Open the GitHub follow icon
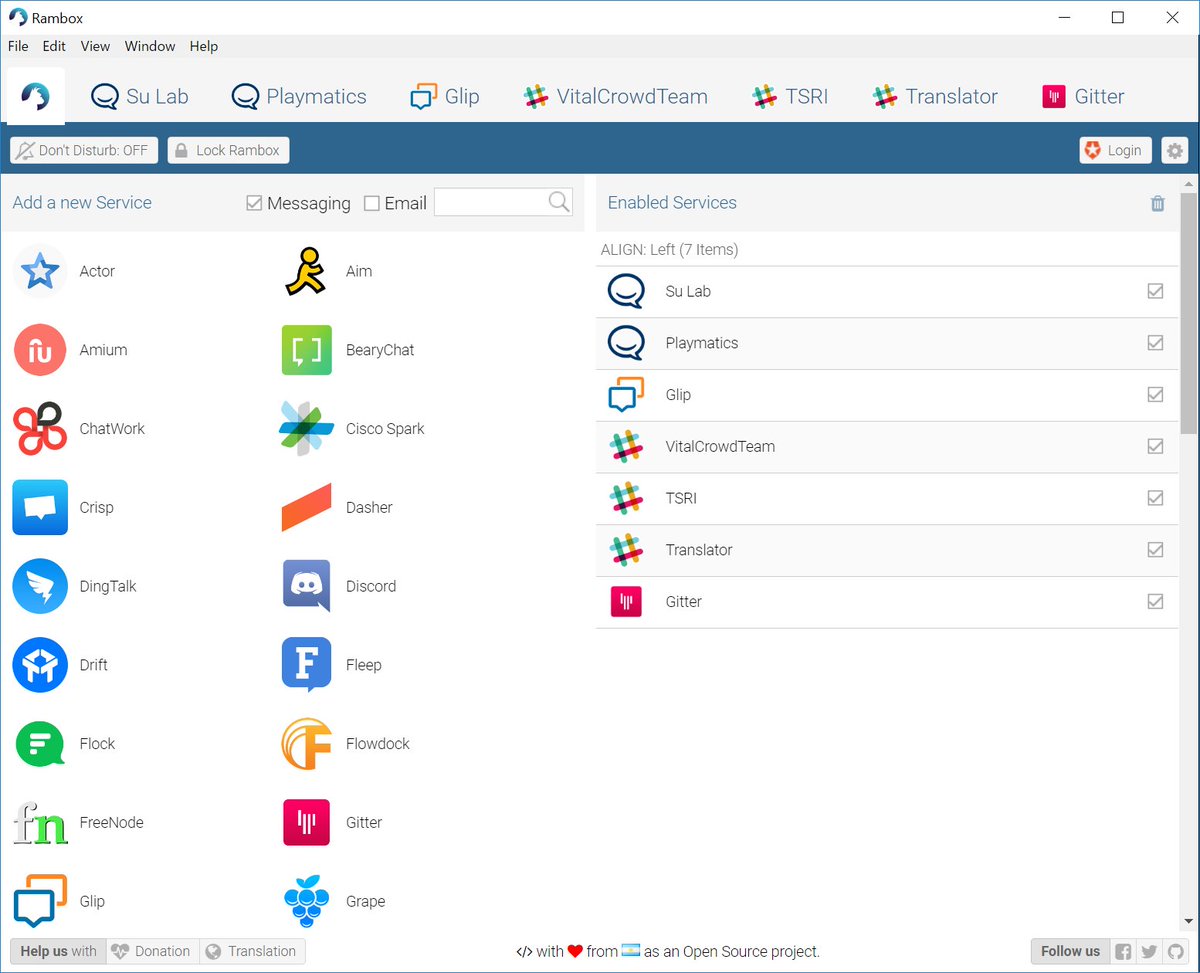The image size is (1200, 973). pyautogui.click(x=1175, y=952)
